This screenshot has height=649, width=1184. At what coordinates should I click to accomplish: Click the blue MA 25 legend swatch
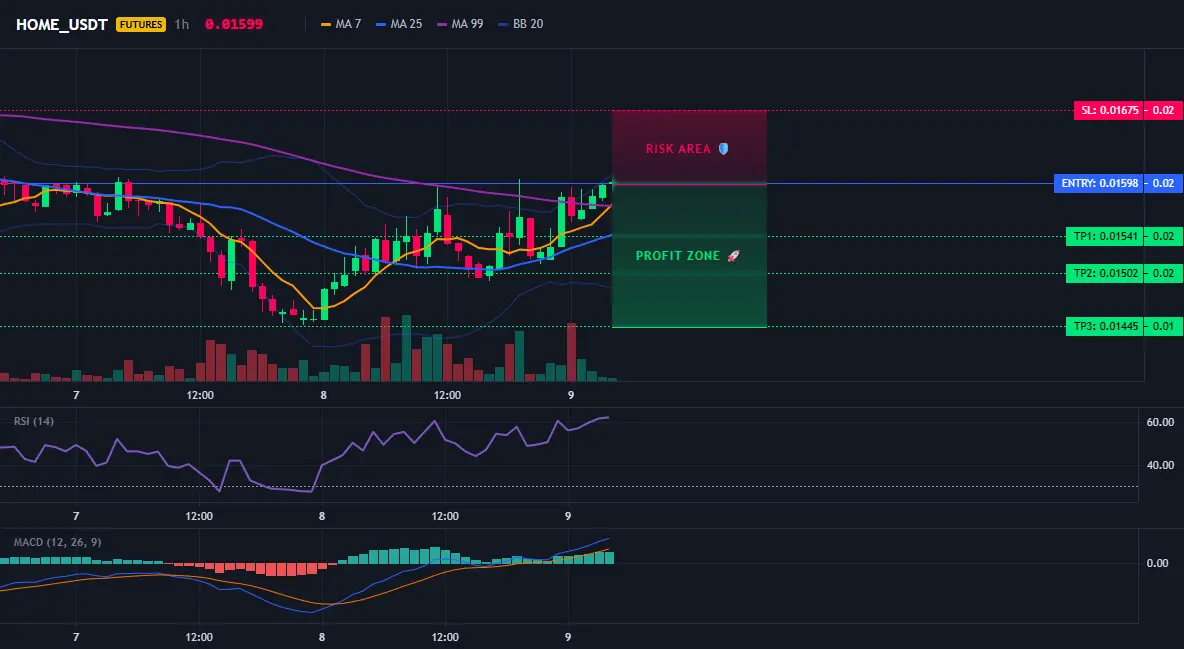tap(381, 24)
